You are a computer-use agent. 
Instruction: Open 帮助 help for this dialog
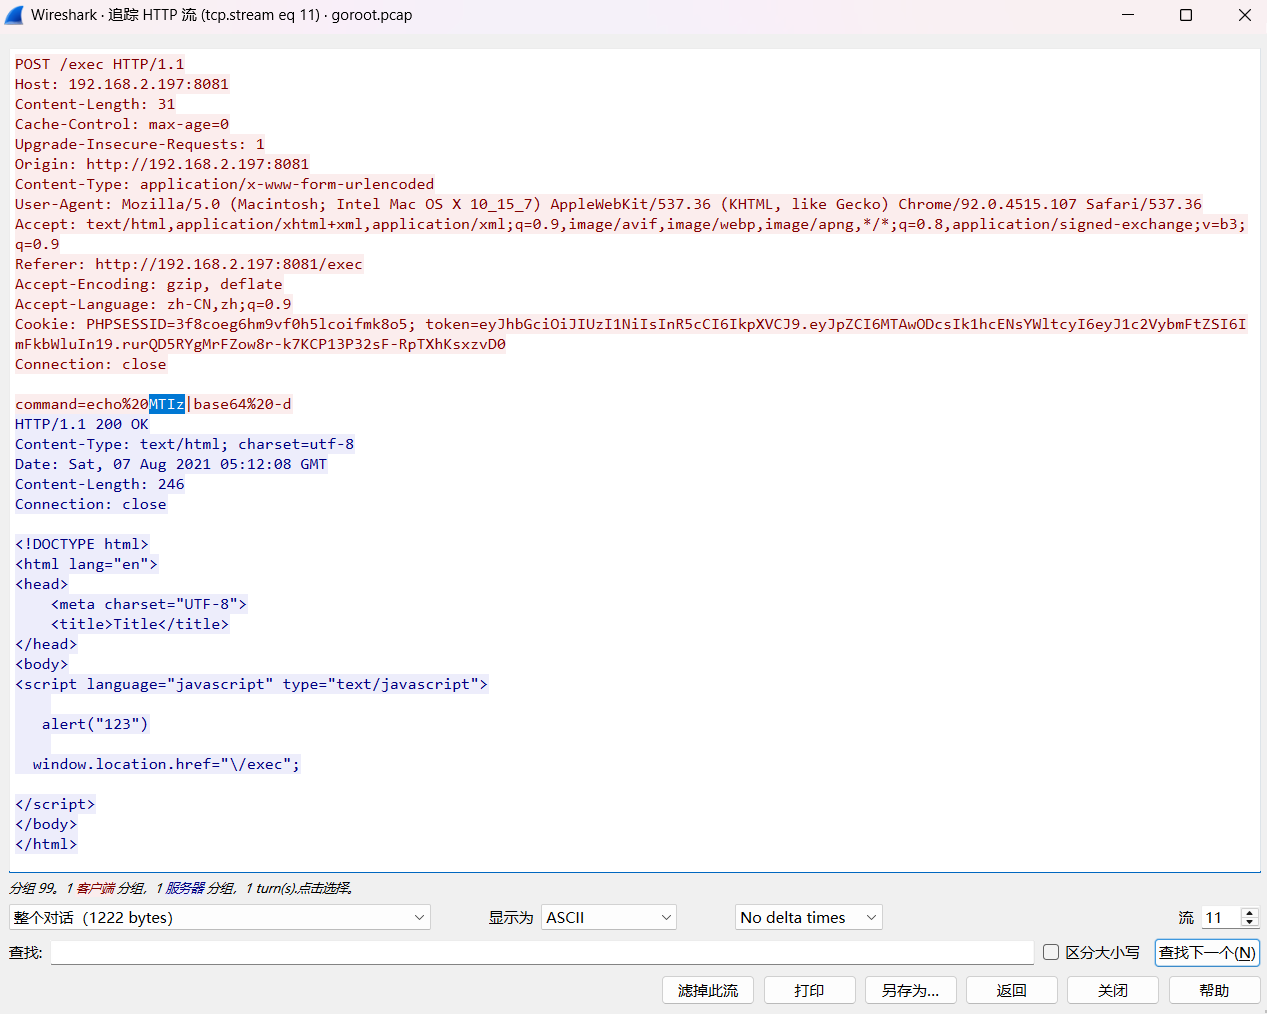(x=1214, y=990)
